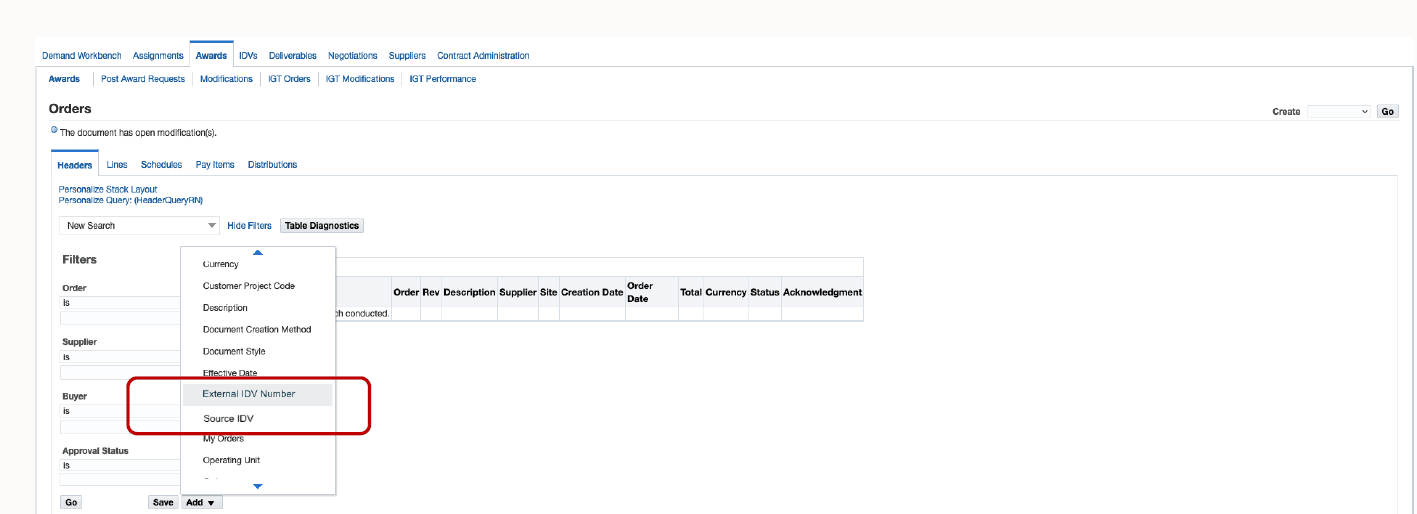Choose External IDV Number option
Image resolution: width=1417 pixels, height=514 pixels.
pyautogui.click(x=258, y=394)
